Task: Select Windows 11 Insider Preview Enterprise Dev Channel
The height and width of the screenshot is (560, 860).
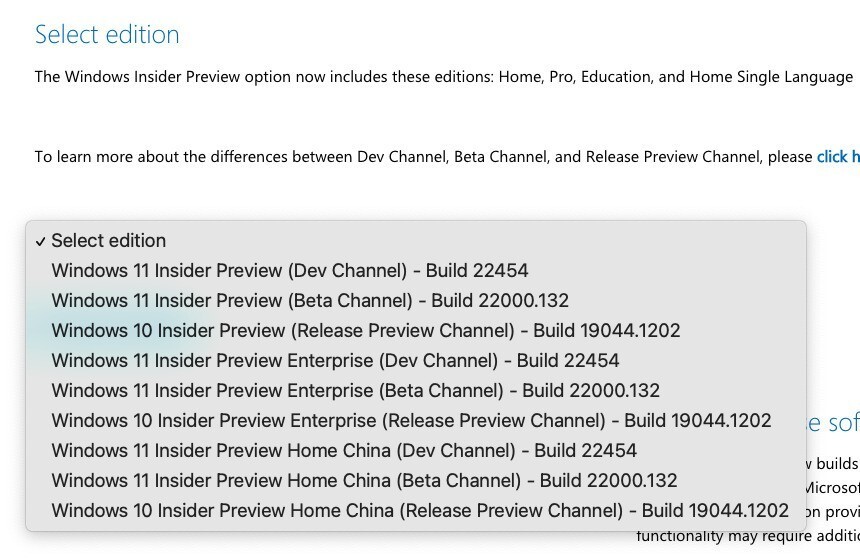Action: pyautogui.click(x=335, y=361)
